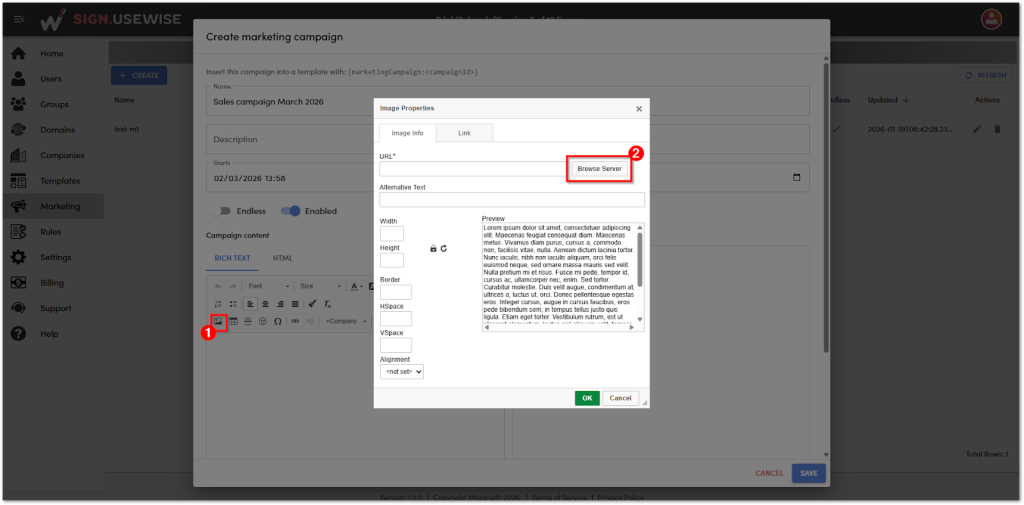Screen dimensions: 1024x505
Task: Switch to the Link tab
Action: [x=464, y=133]
